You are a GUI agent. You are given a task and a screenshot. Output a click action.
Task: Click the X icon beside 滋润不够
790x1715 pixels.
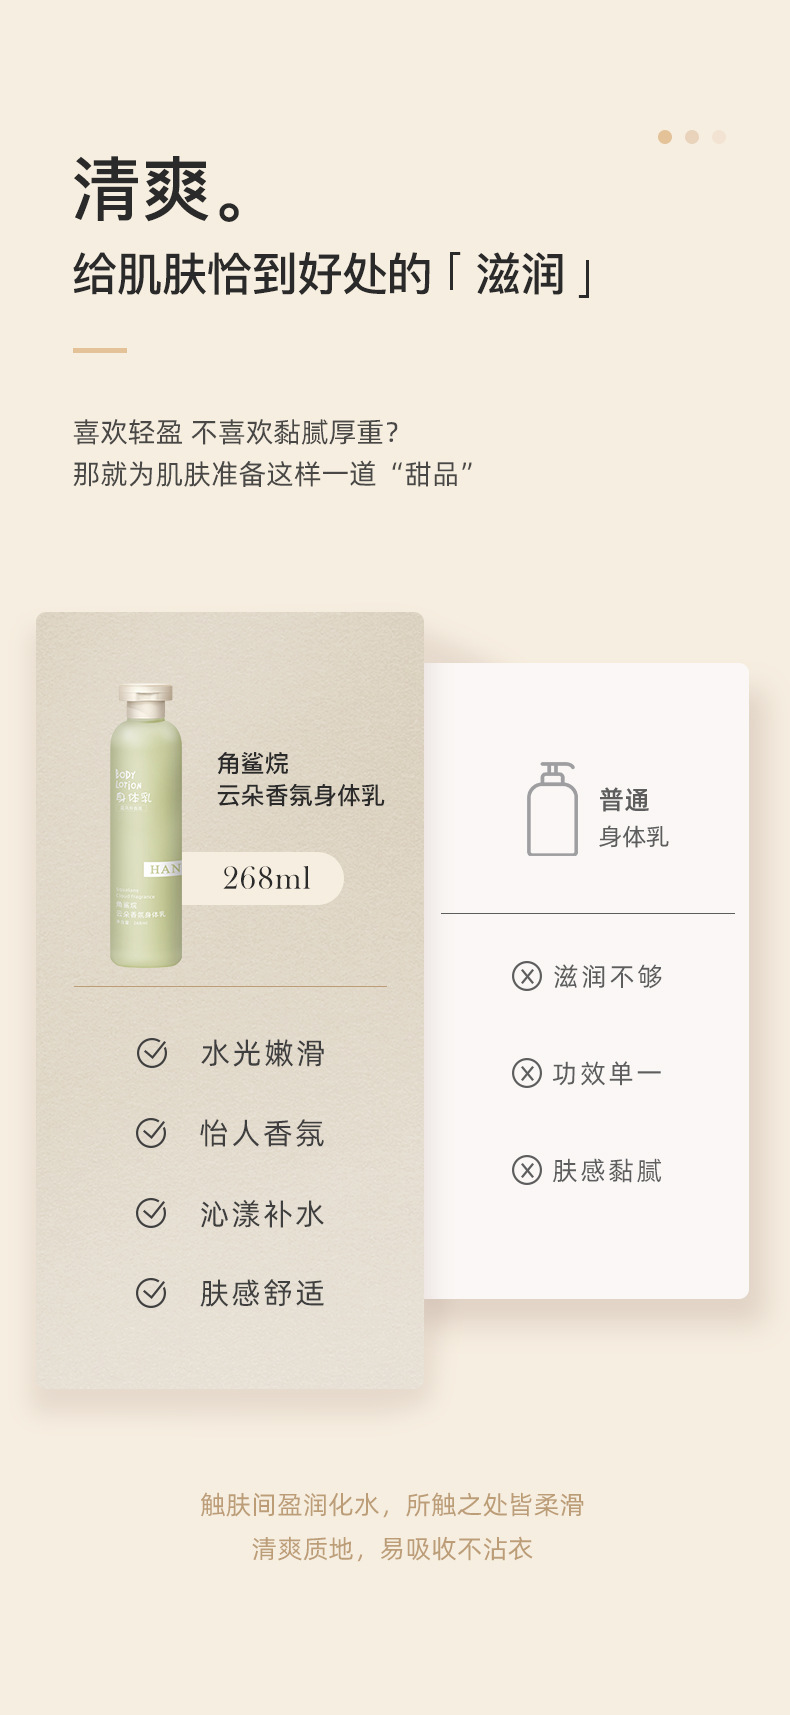click(x=527, y=976)
